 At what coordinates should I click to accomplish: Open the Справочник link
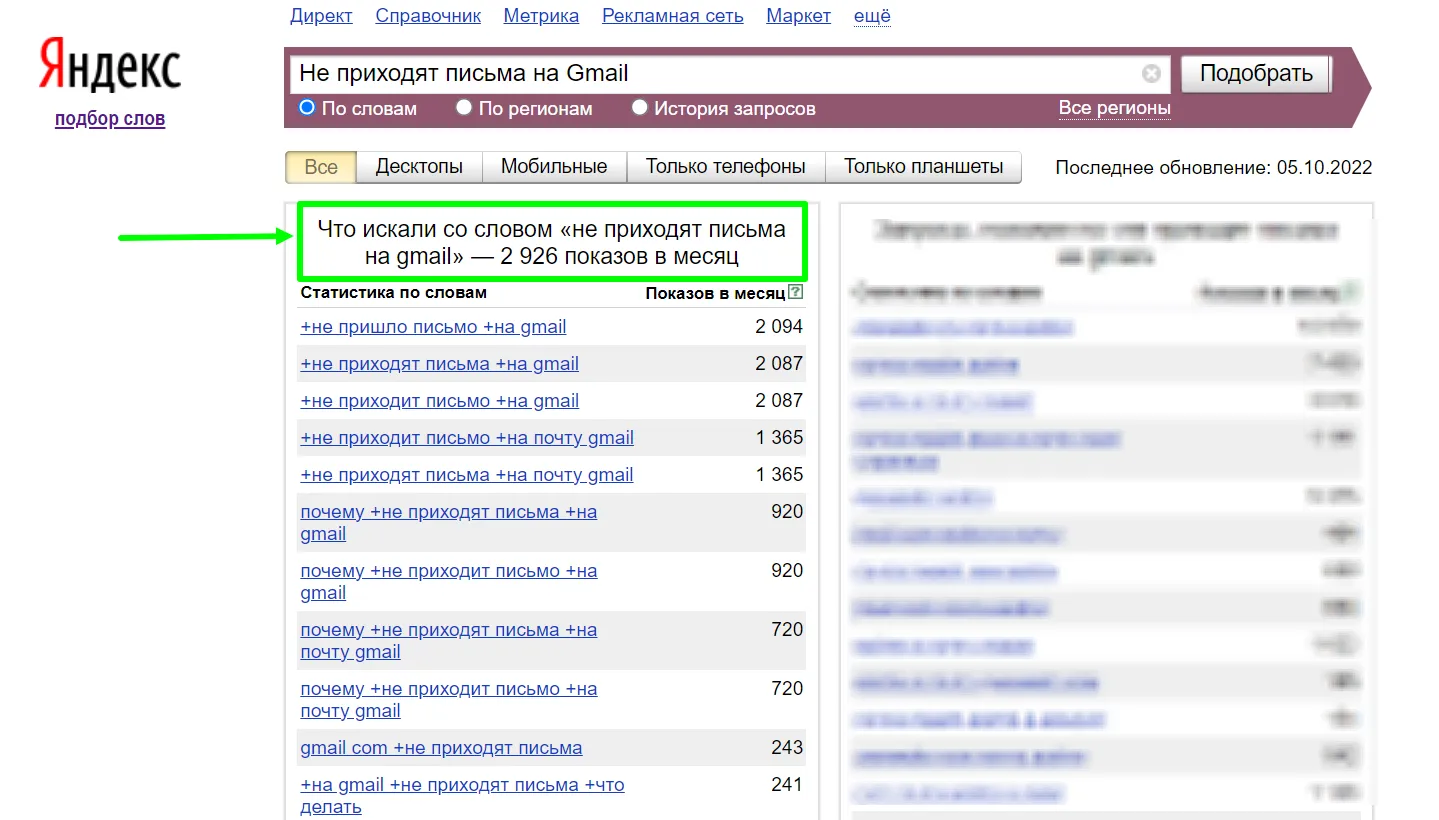coord(428,16)
